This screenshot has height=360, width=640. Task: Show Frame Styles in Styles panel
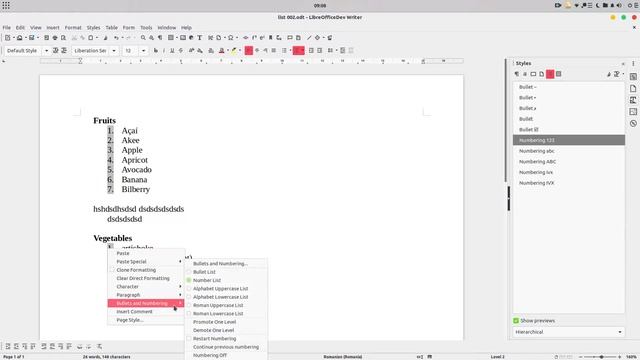point(533,74)
